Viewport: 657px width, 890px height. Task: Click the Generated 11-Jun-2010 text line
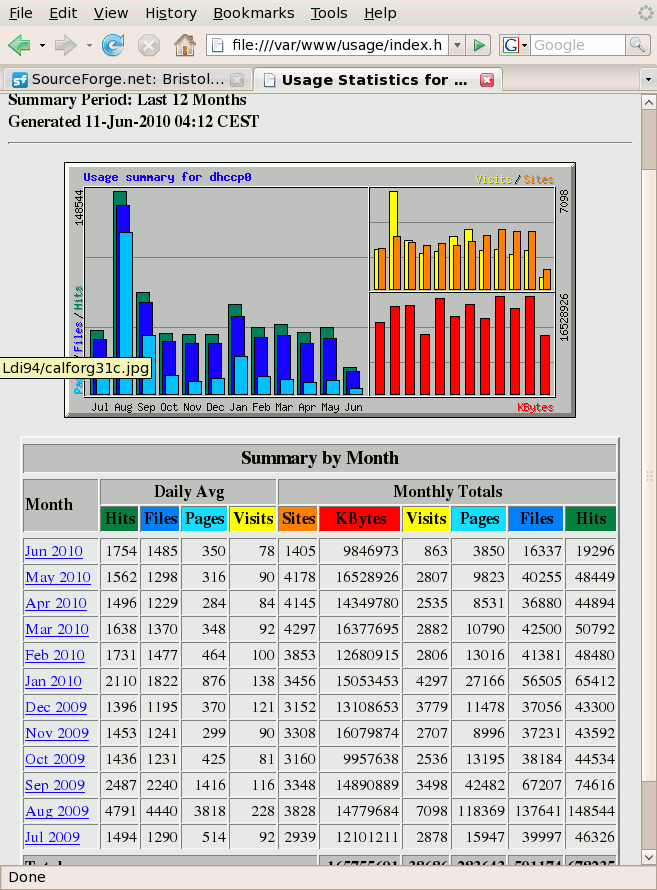click(134, 121)
